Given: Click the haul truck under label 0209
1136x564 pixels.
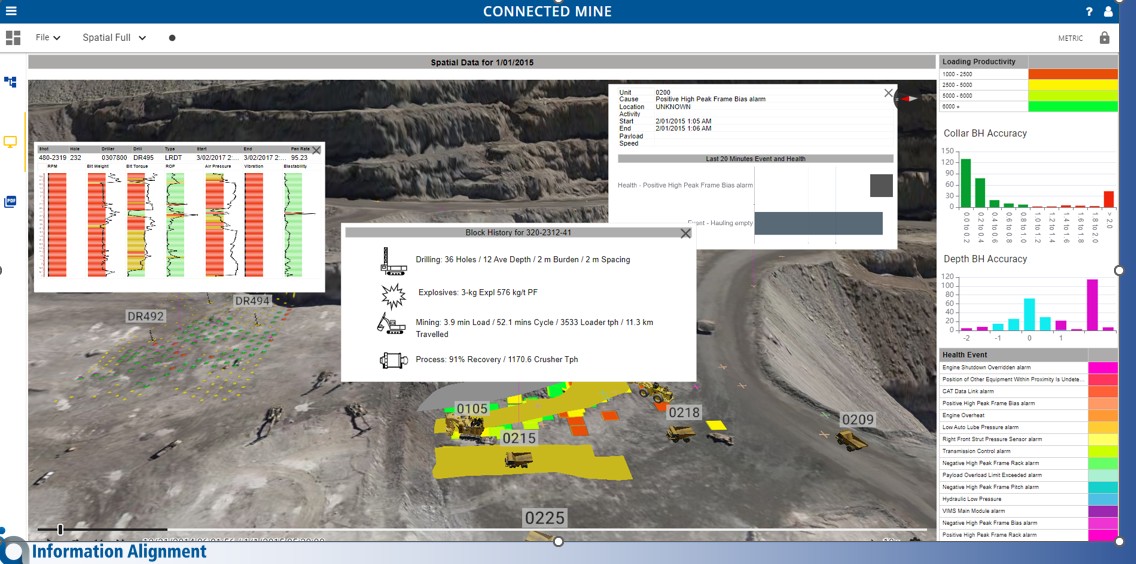Looking at the screenshot, I should click(x=851, y=439).
